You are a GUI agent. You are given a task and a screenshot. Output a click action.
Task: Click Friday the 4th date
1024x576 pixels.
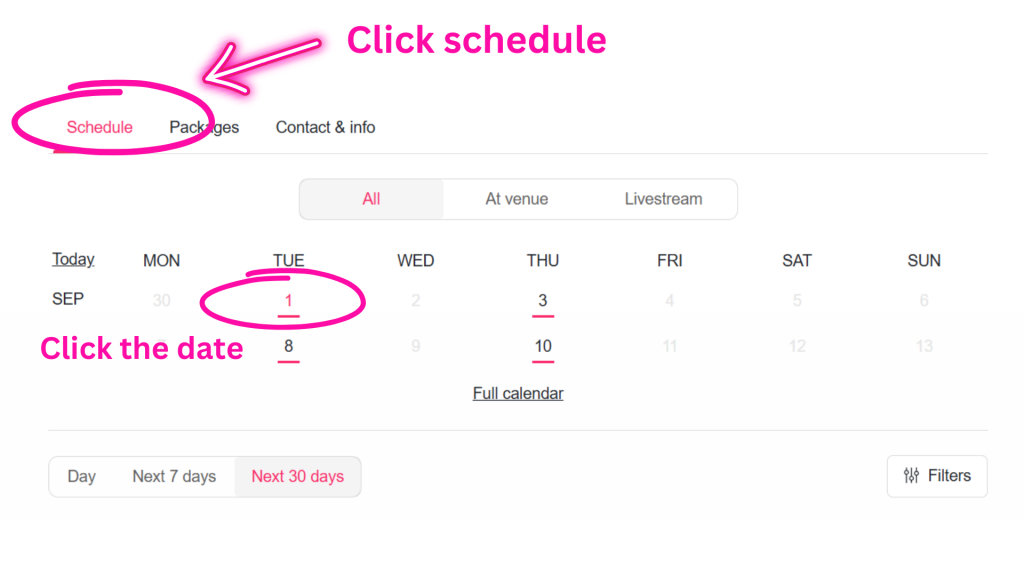coord(670,300)
